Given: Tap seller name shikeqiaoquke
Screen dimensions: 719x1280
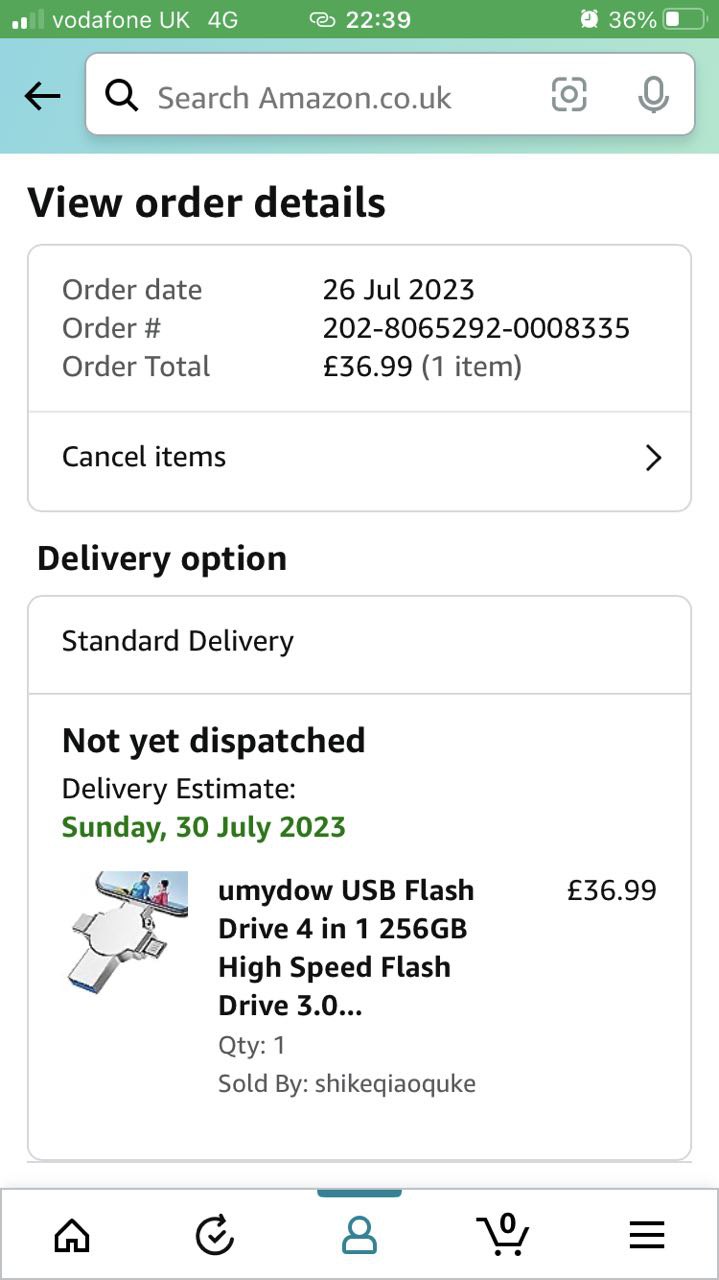Looking at the screenshot, I should (x=395, y=1083).
